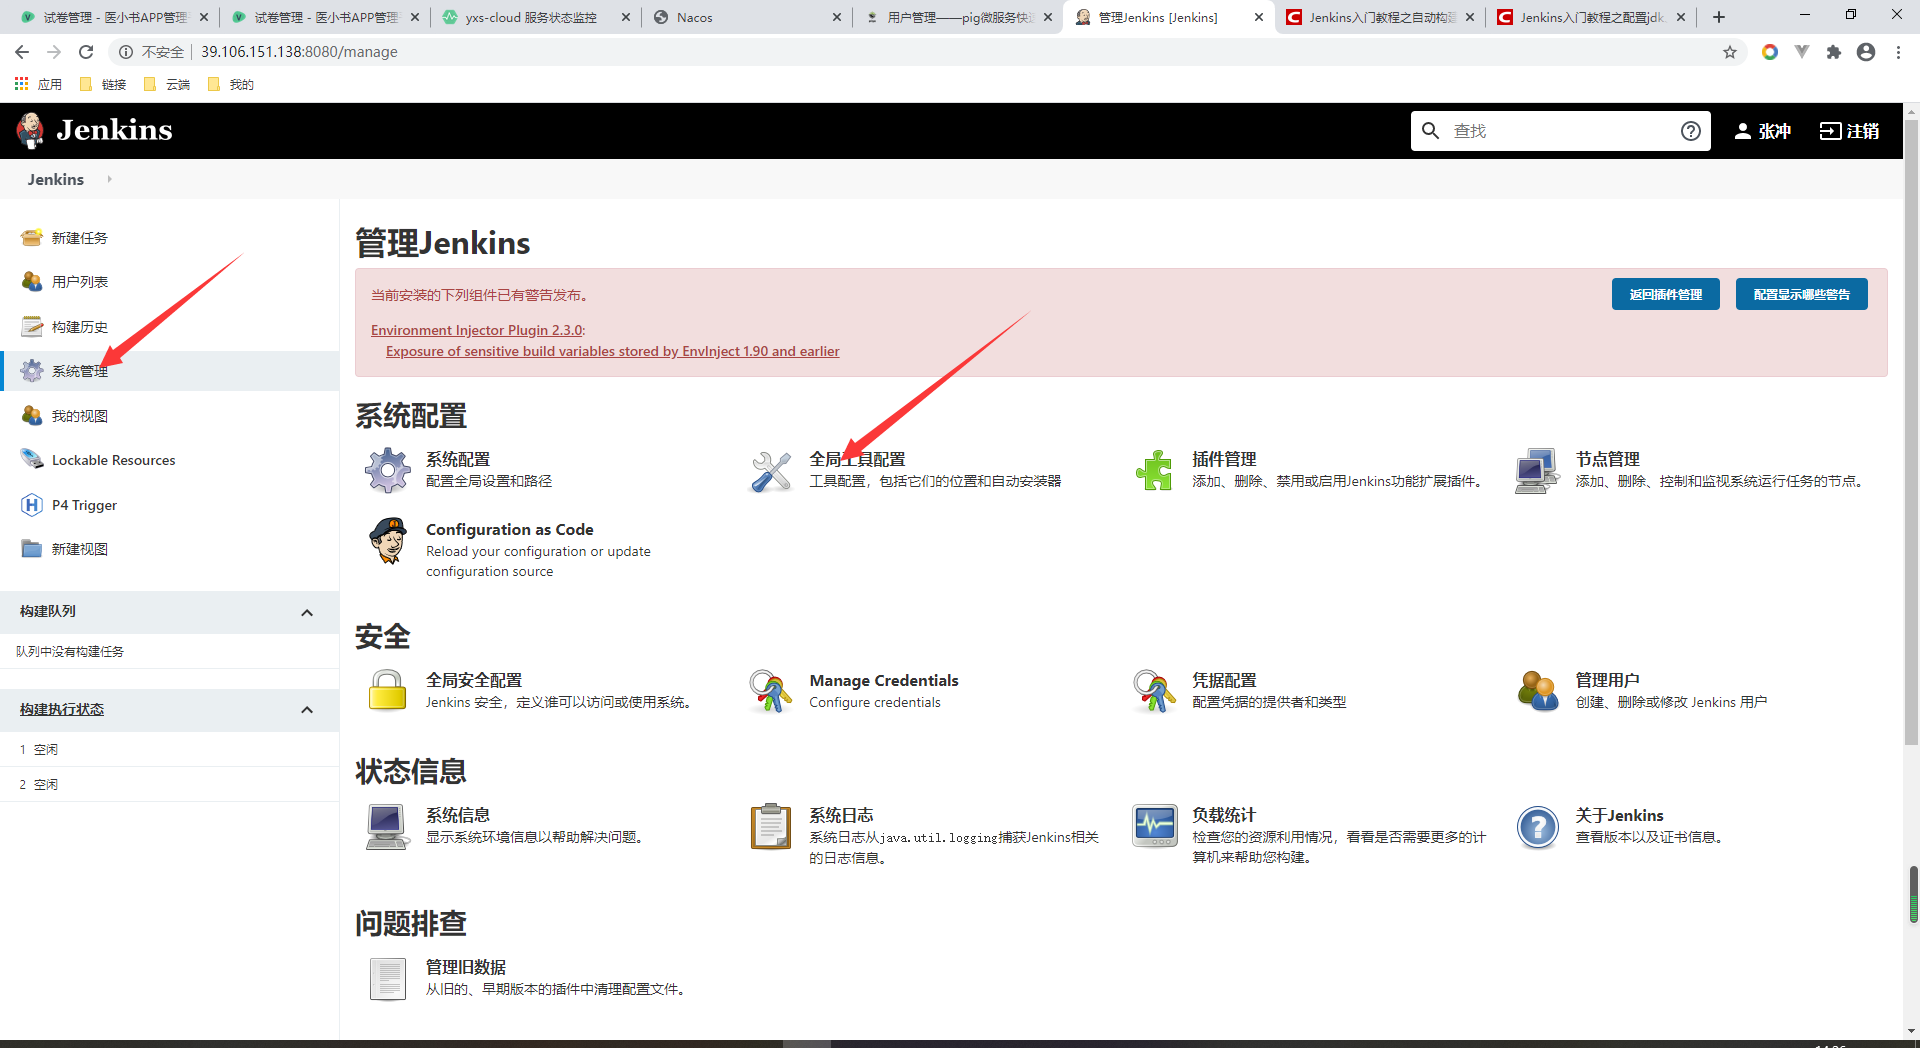Click the Jenkins breadcrumb link
Viewport: 1920px width, 1048px height.
pos(55,179)
